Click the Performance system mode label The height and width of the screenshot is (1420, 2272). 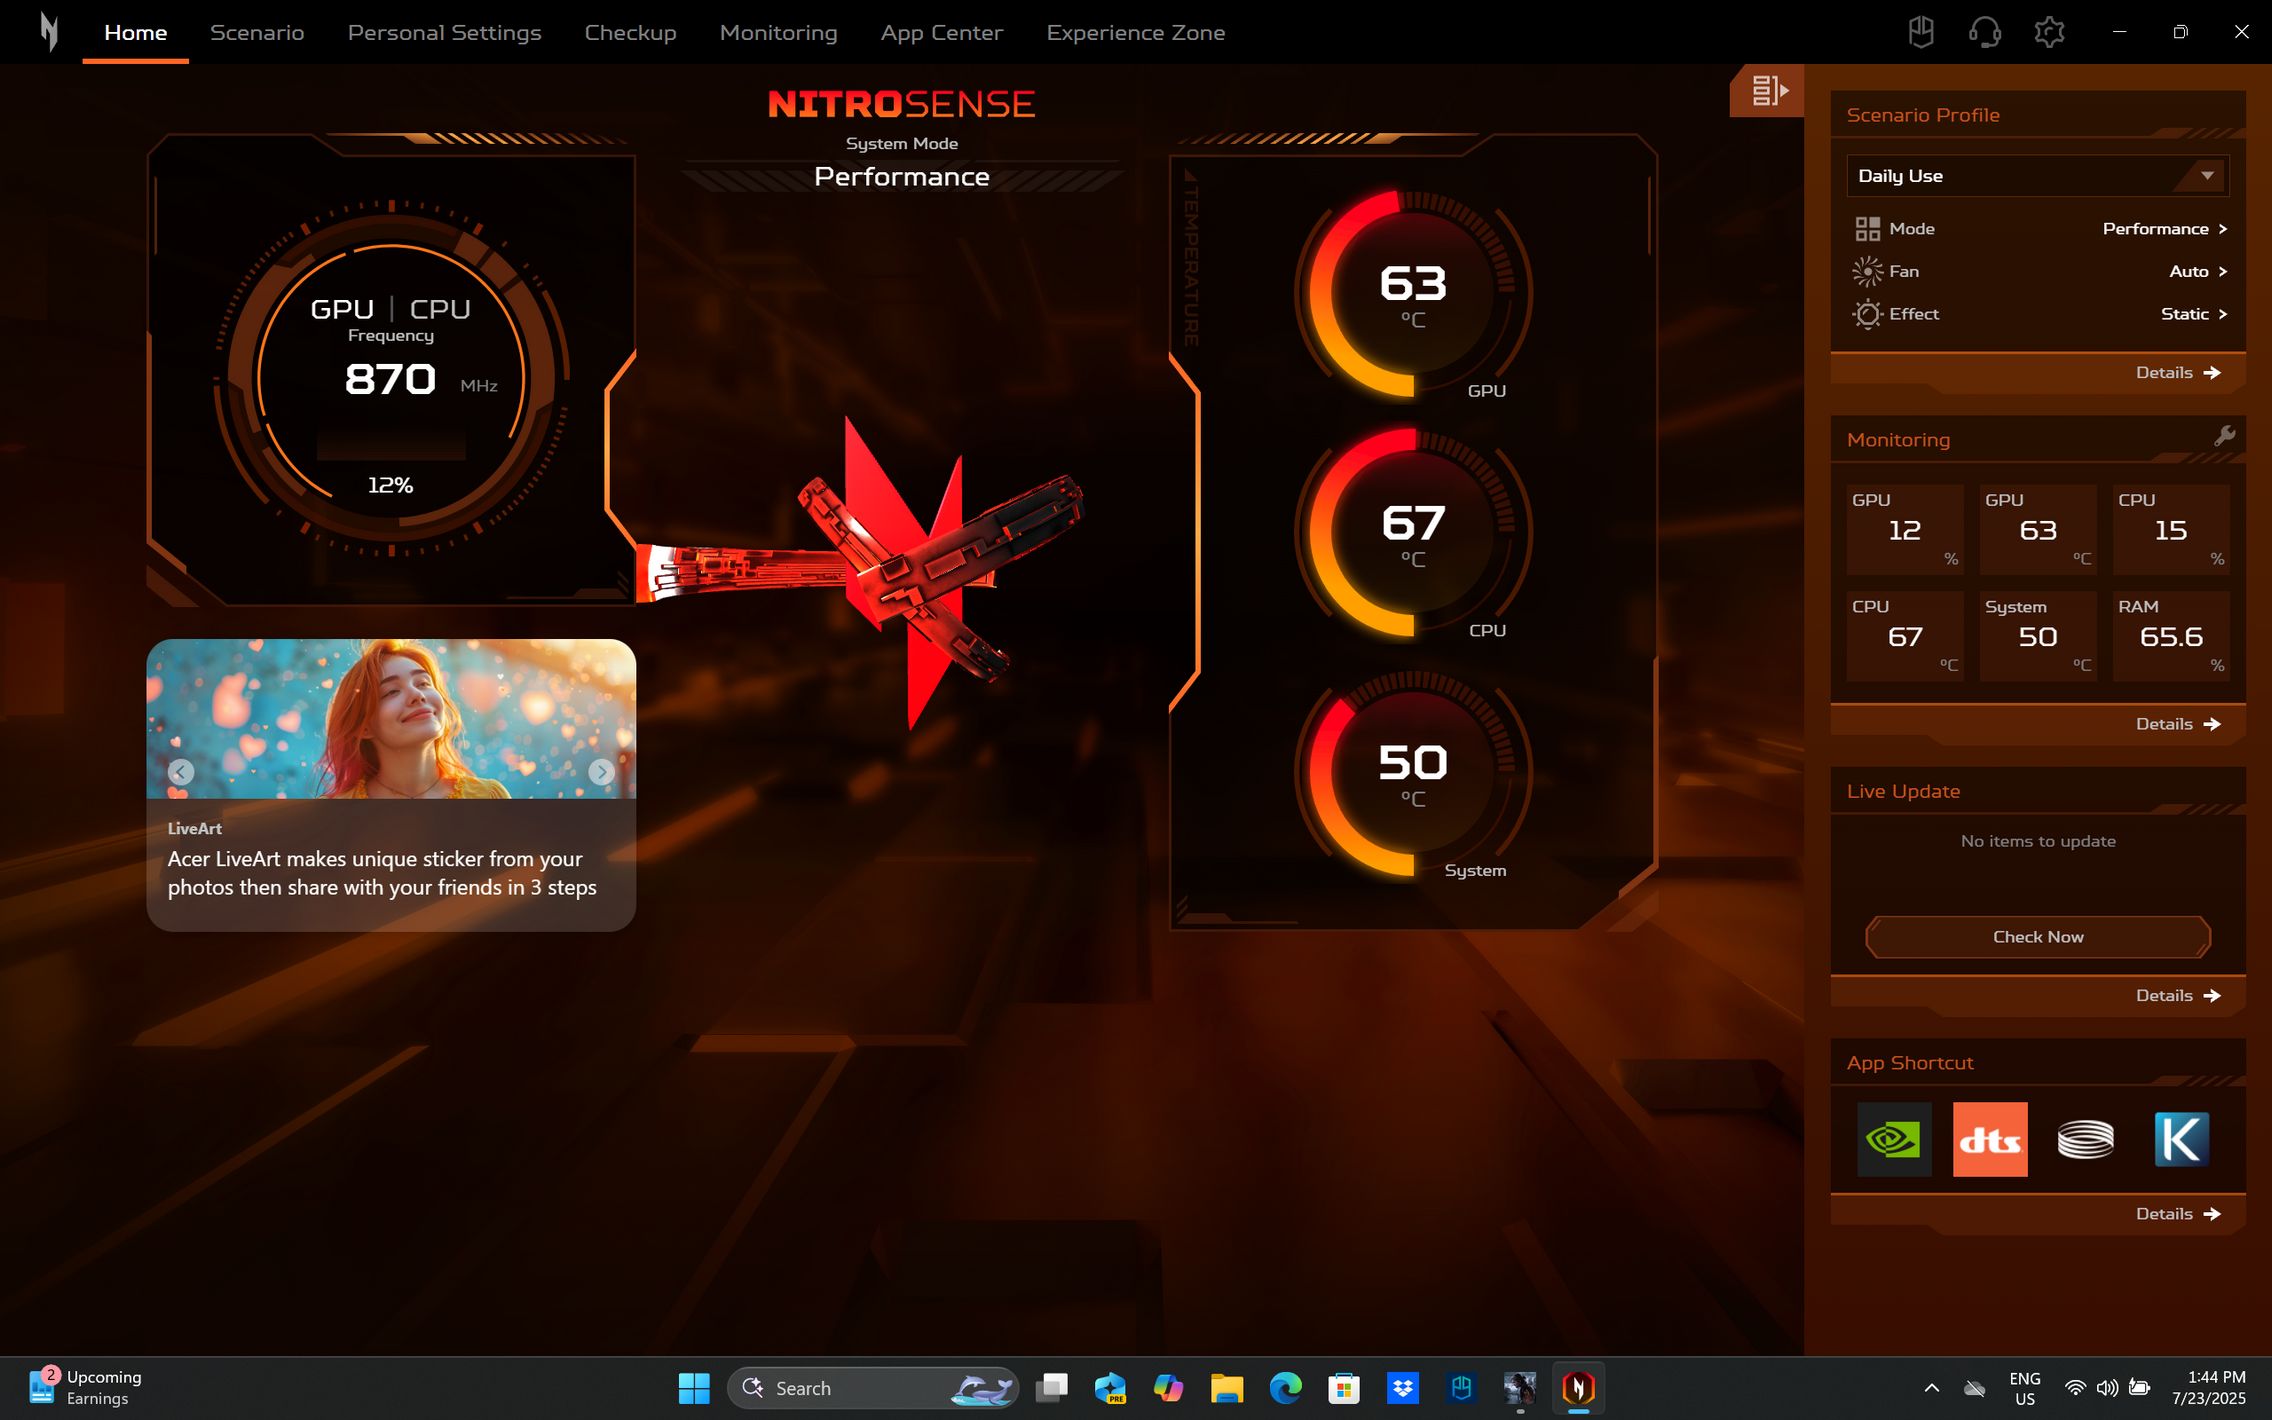901,177
